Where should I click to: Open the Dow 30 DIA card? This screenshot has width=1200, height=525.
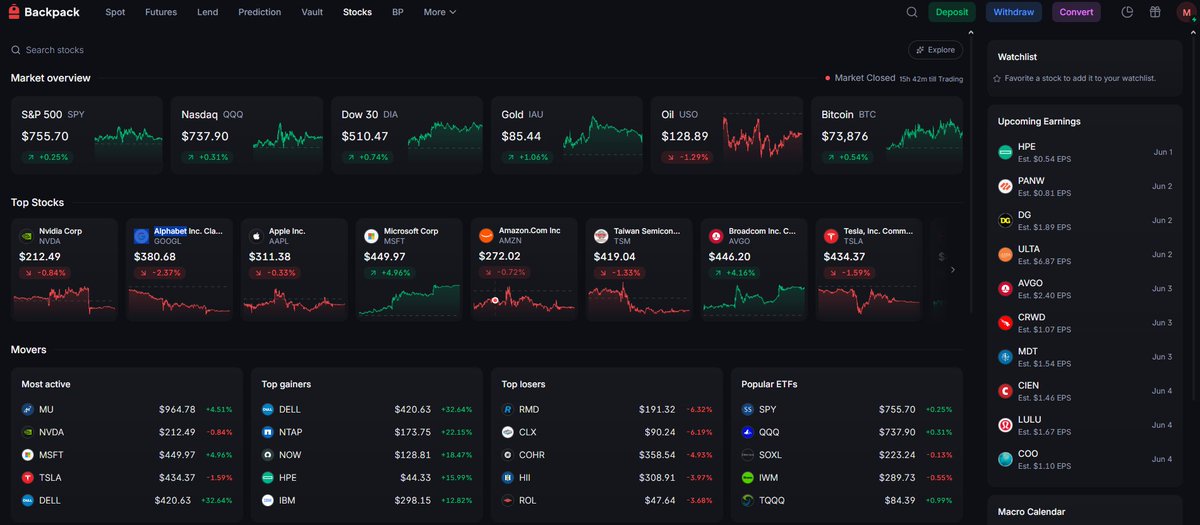tap(407, 133)
